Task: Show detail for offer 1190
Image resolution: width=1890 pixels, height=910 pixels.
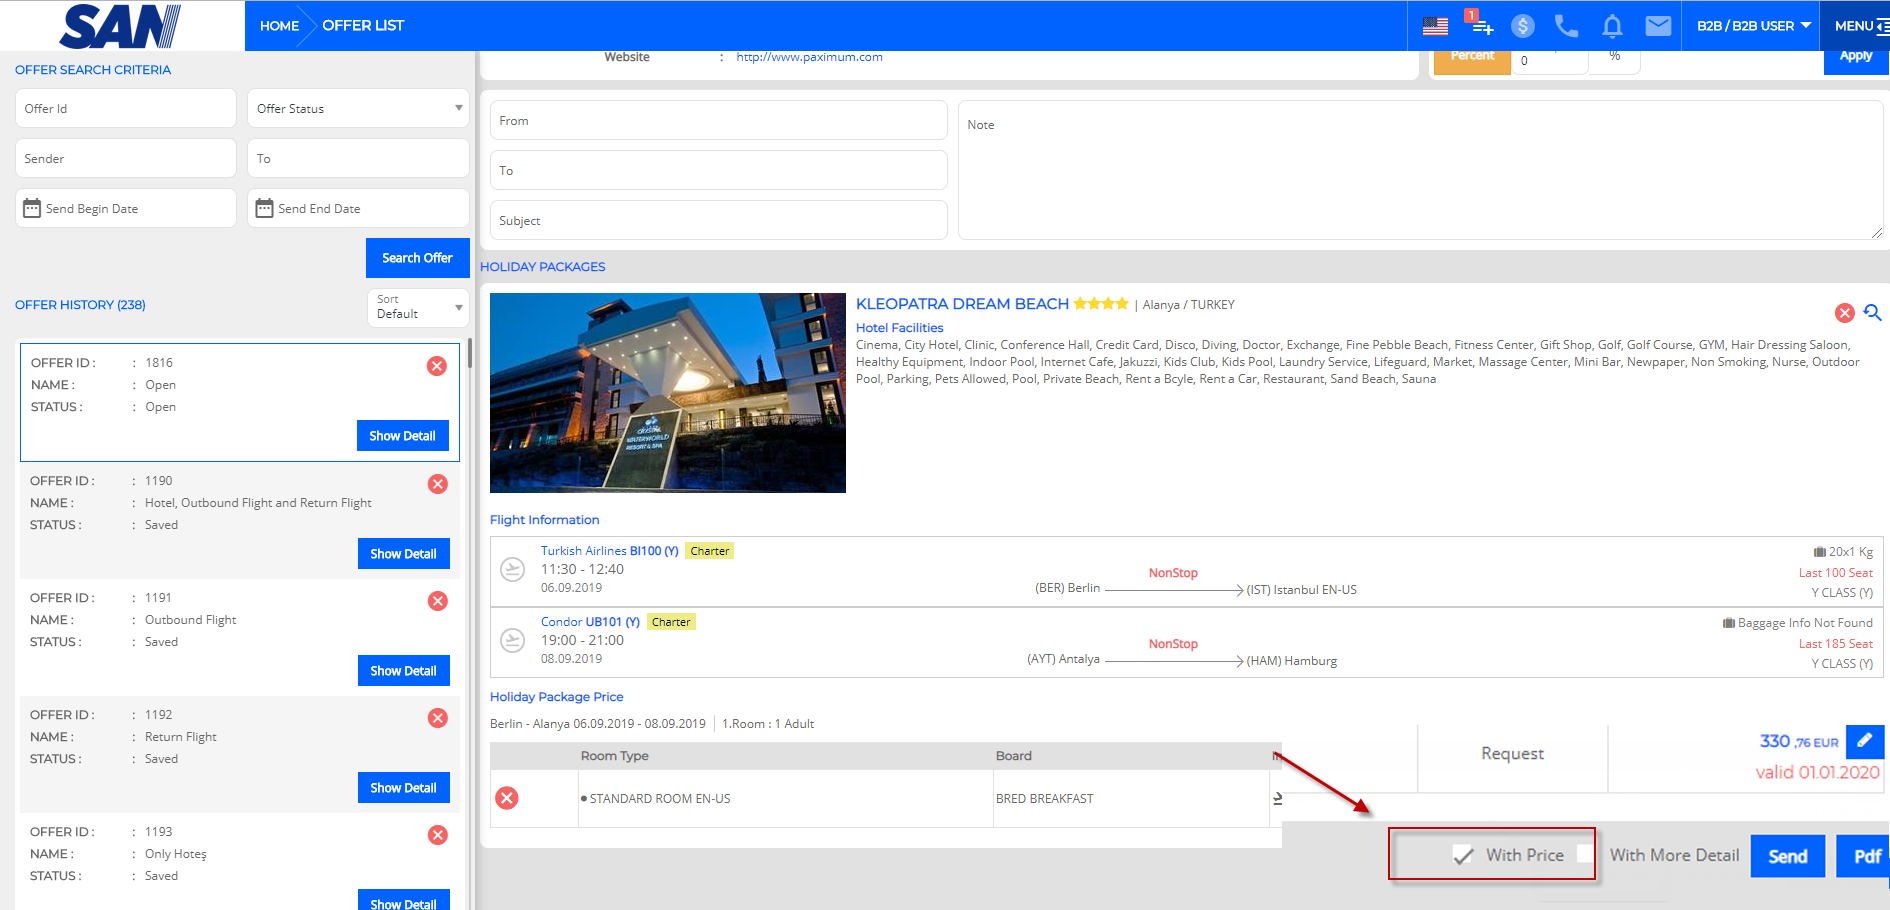Action: [403, 554]
